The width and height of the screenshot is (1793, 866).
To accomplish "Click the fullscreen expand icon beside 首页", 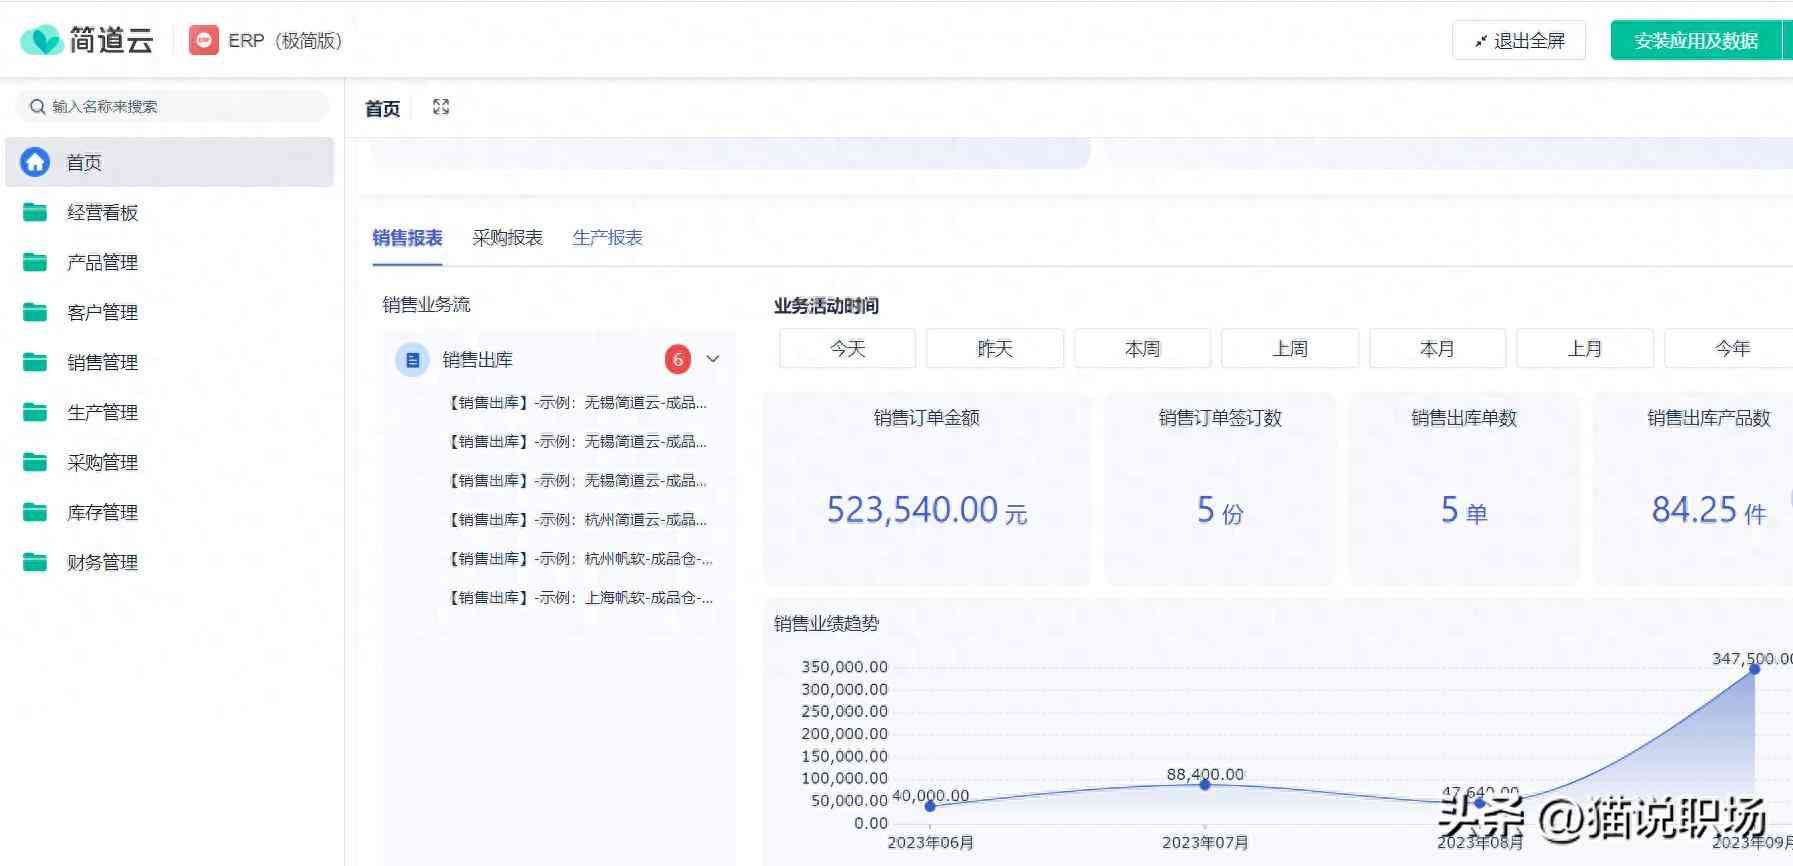I will coord(441,107).
